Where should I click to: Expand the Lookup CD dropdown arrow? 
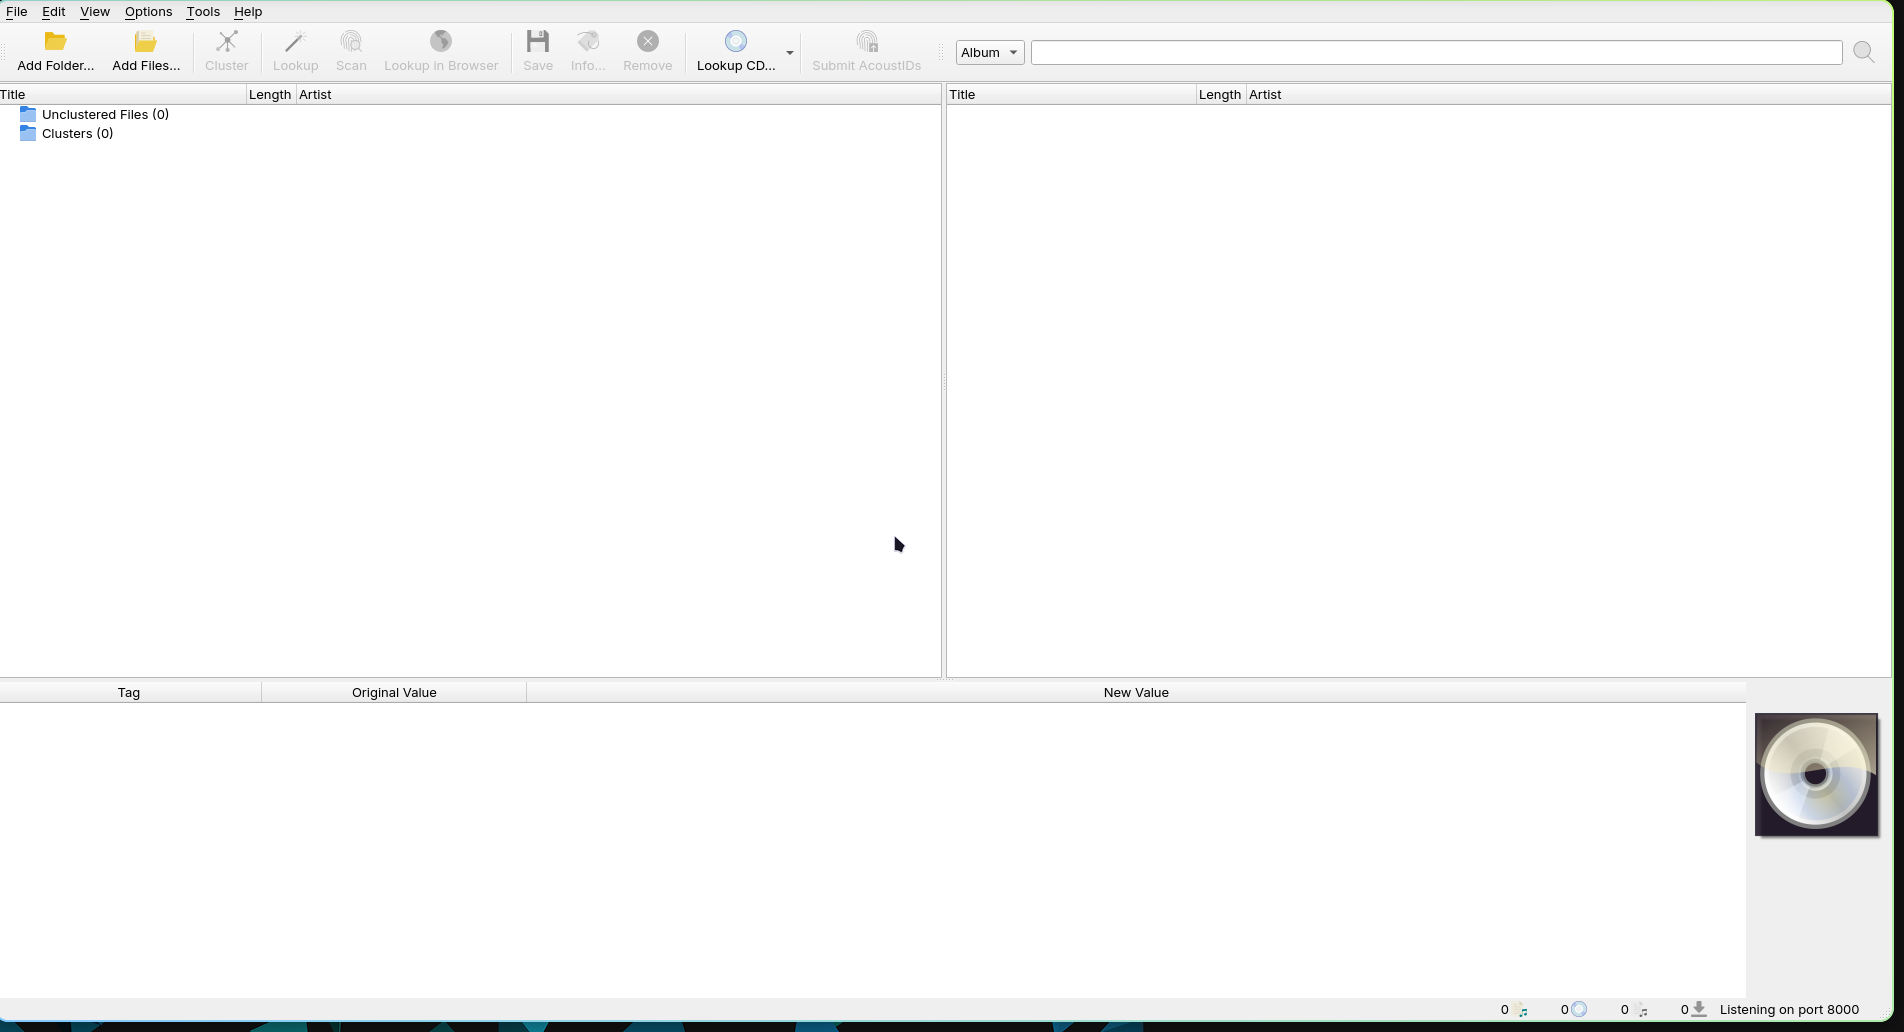pos(790,53)
